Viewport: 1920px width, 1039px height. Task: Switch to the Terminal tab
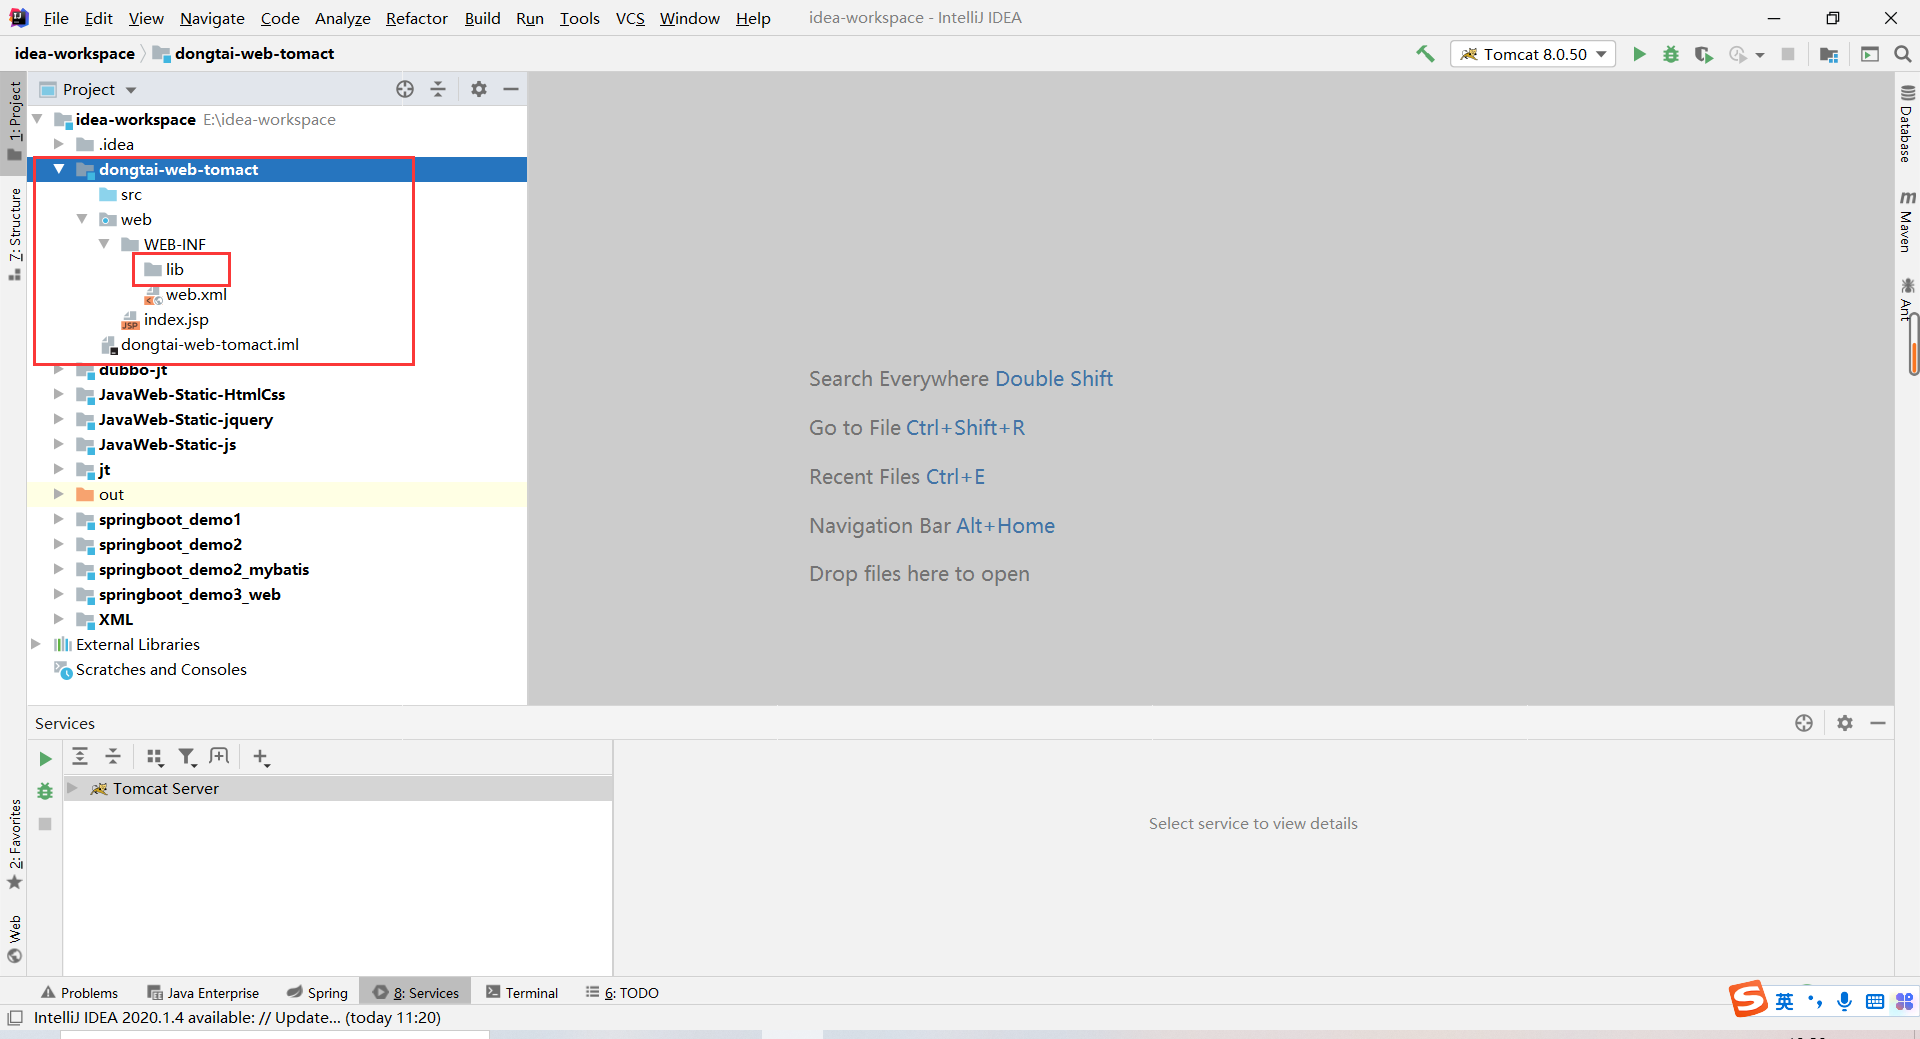521,992
